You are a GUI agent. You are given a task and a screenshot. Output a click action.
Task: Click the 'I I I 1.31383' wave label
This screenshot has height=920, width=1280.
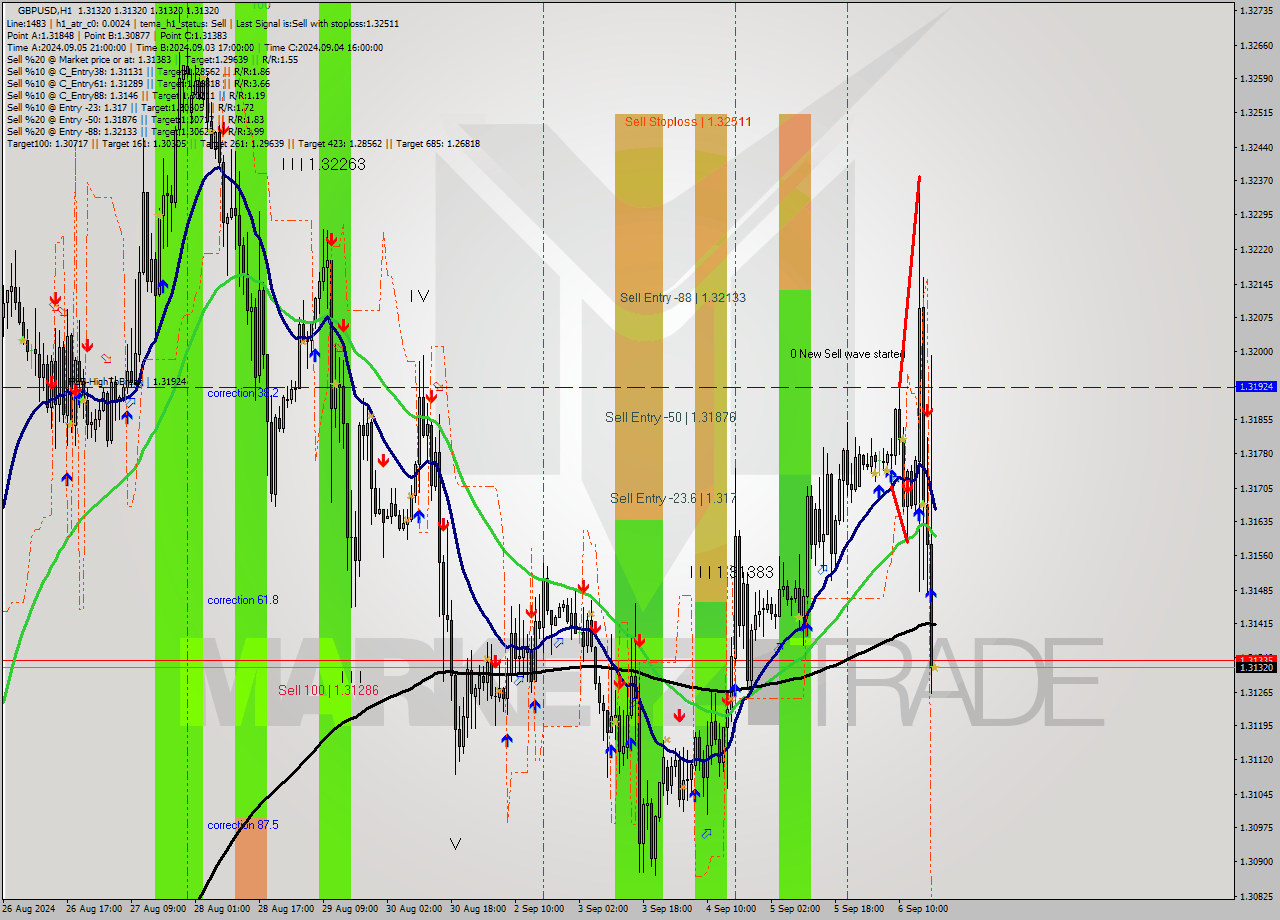coord(732,571)
